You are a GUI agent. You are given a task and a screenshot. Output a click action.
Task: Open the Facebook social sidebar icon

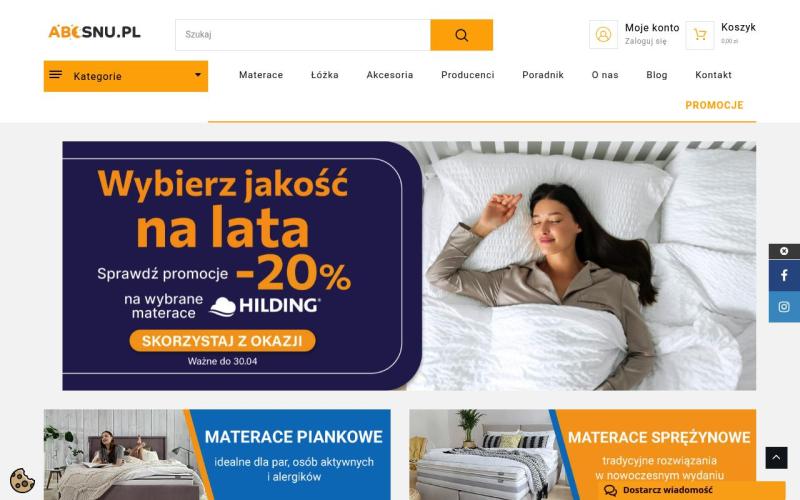coord(784,276)
